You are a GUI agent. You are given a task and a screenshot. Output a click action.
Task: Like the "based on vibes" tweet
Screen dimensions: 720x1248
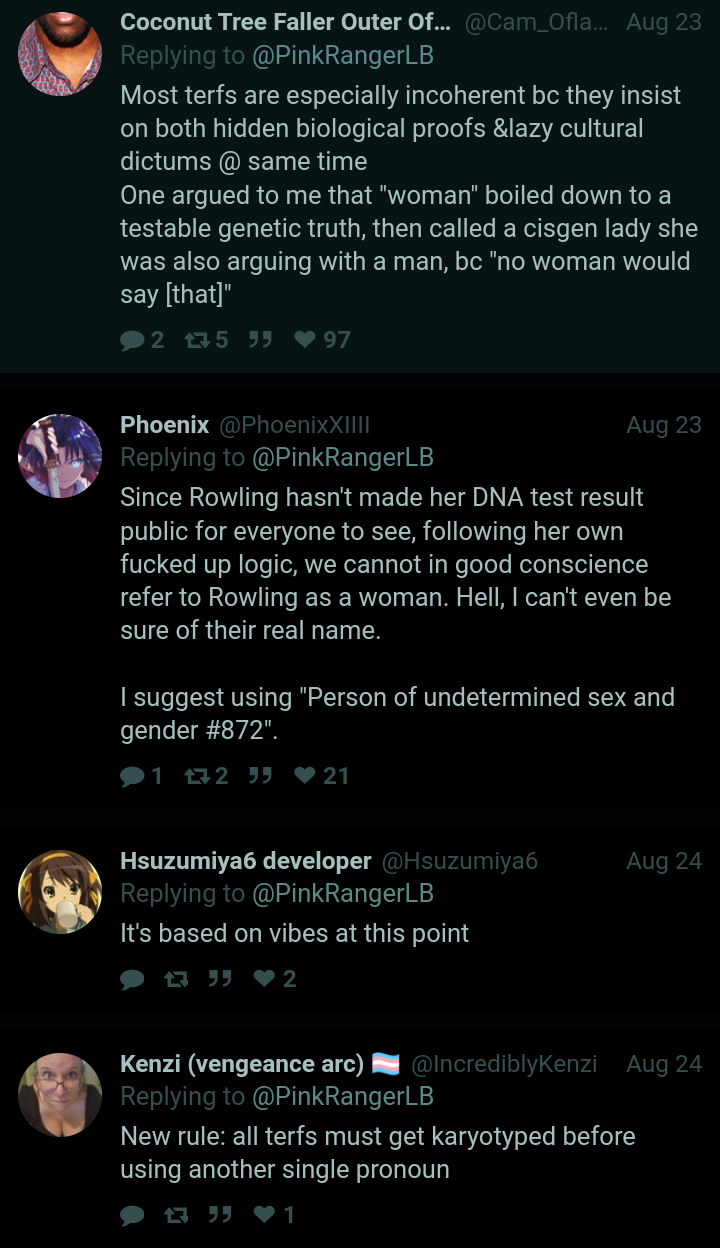[264, 979]
